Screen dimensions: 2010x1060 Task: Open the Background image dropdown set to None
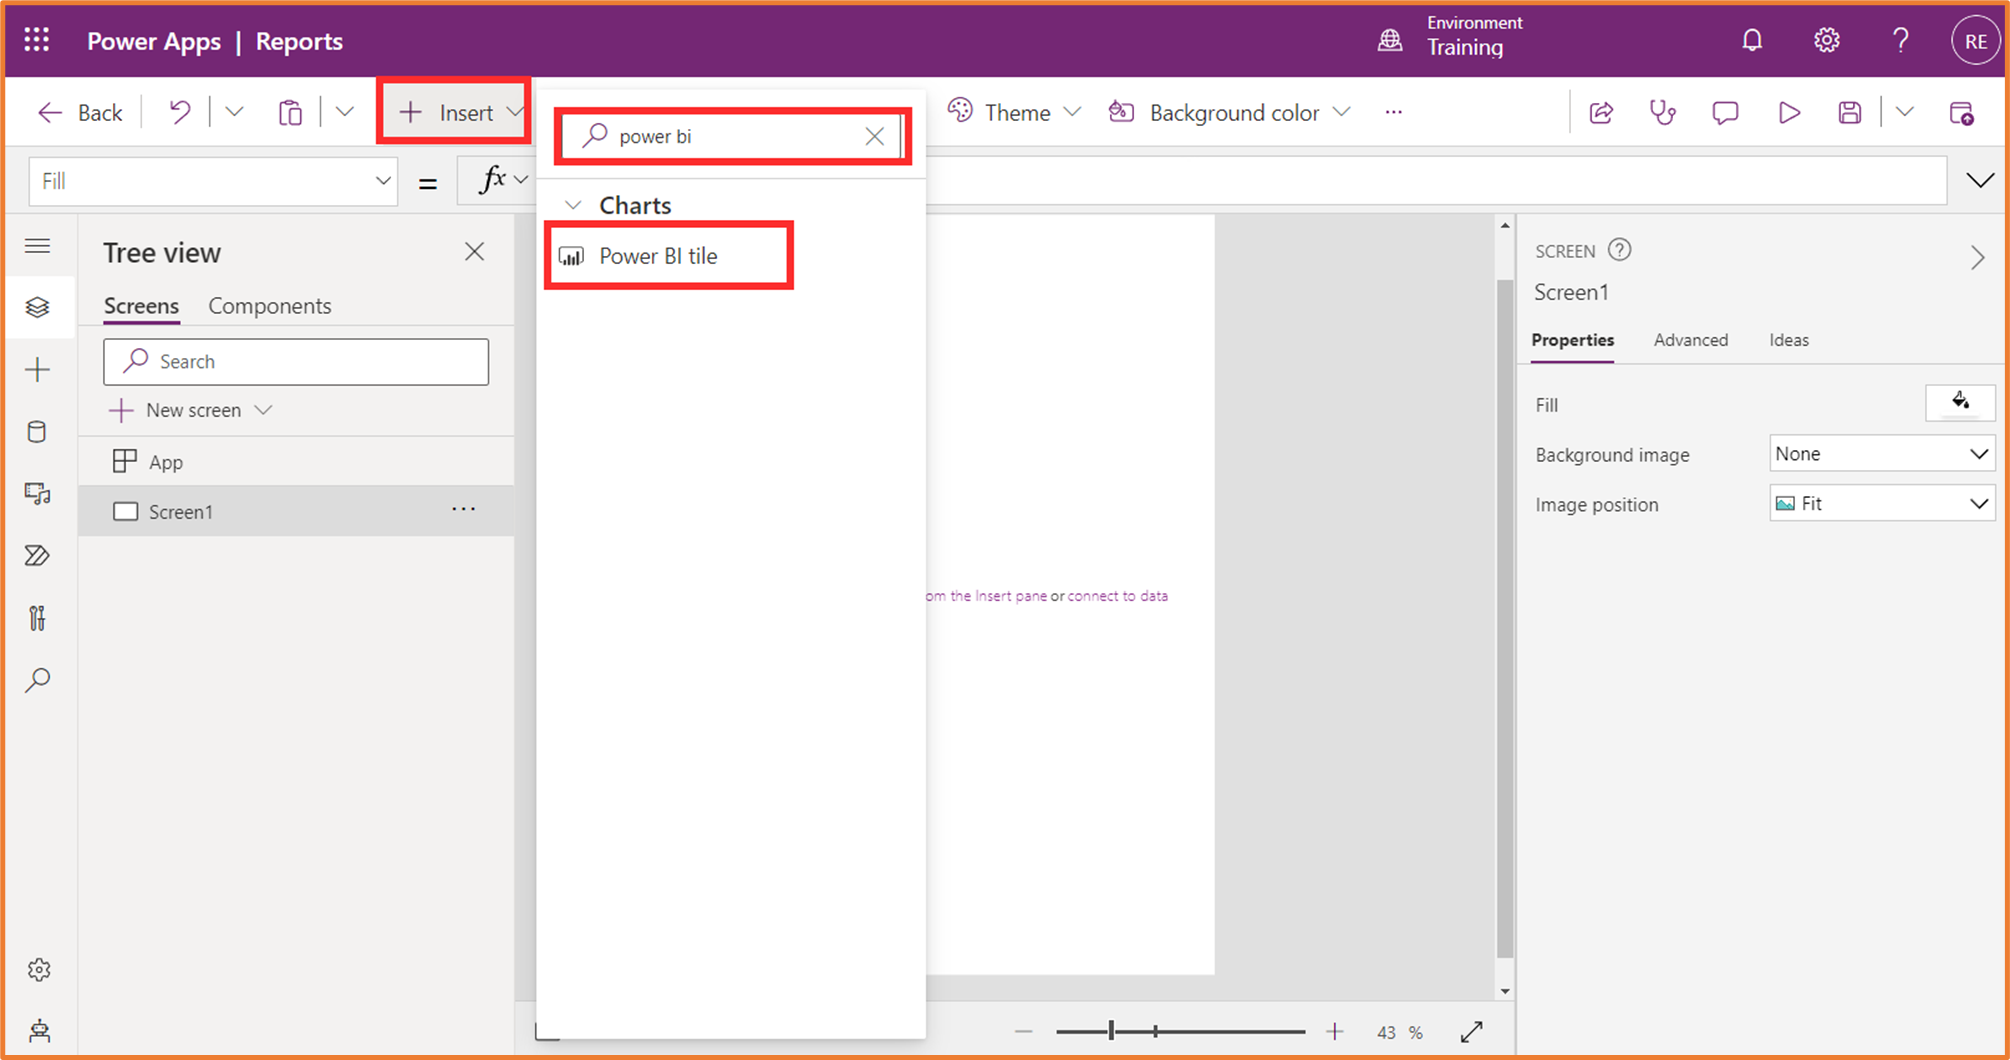pos(1881,453)
